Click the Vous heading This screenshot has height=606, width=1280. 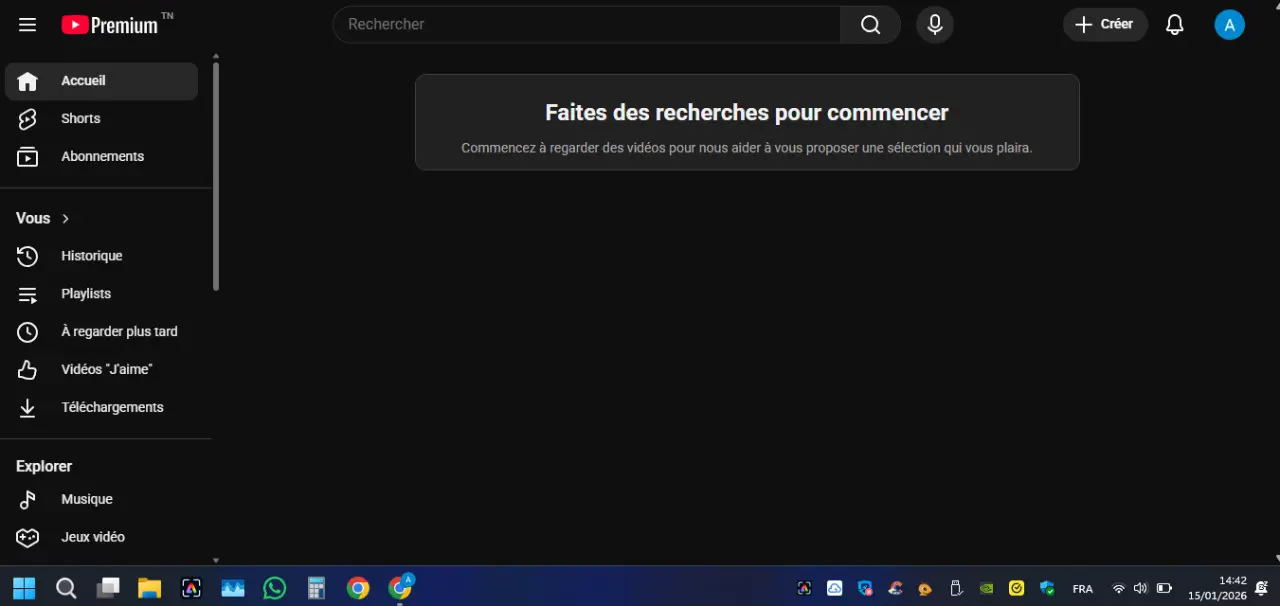pos(33,218)
